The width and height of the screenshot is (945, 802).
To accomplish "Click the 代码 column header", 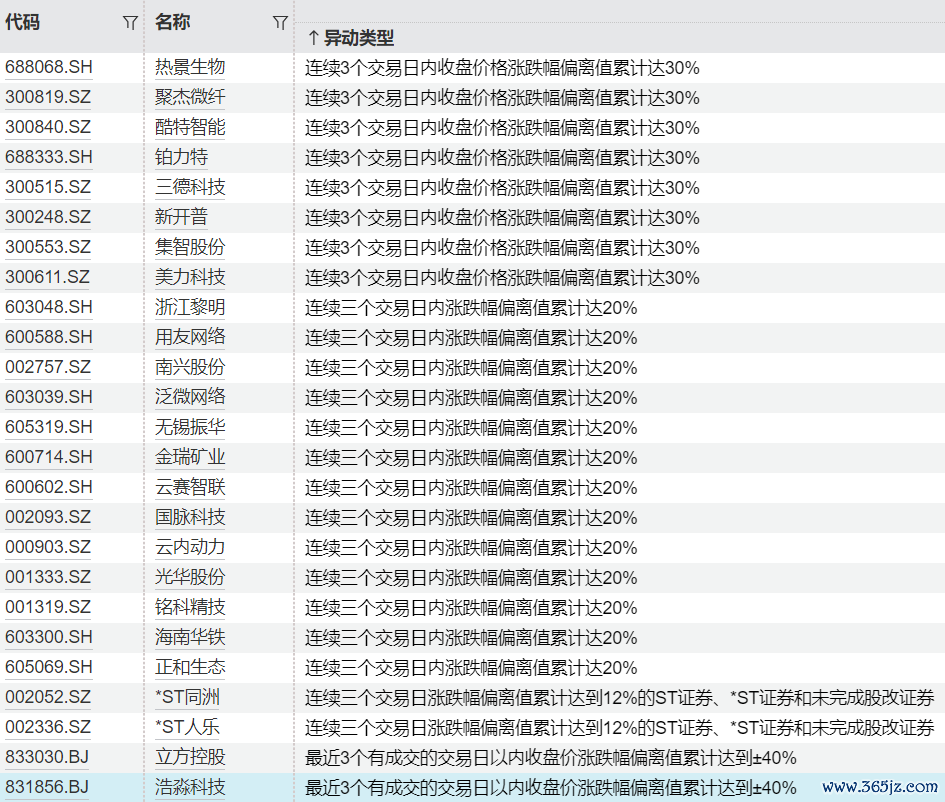I will pos(23,22).
